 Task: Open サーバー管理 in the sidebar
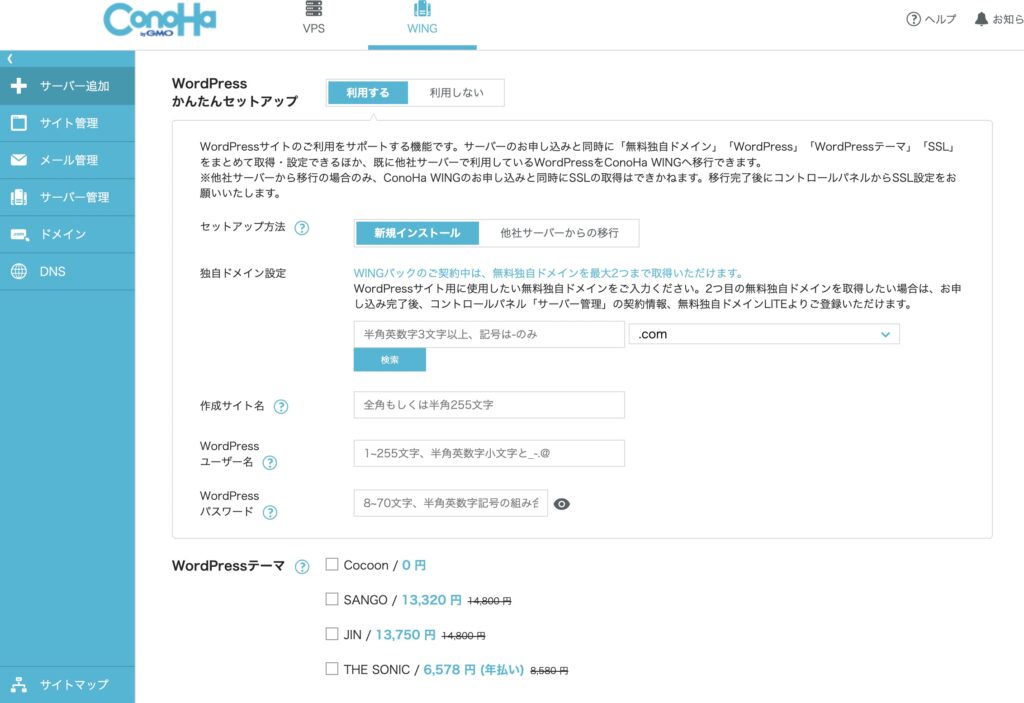[x=67, y=197]
